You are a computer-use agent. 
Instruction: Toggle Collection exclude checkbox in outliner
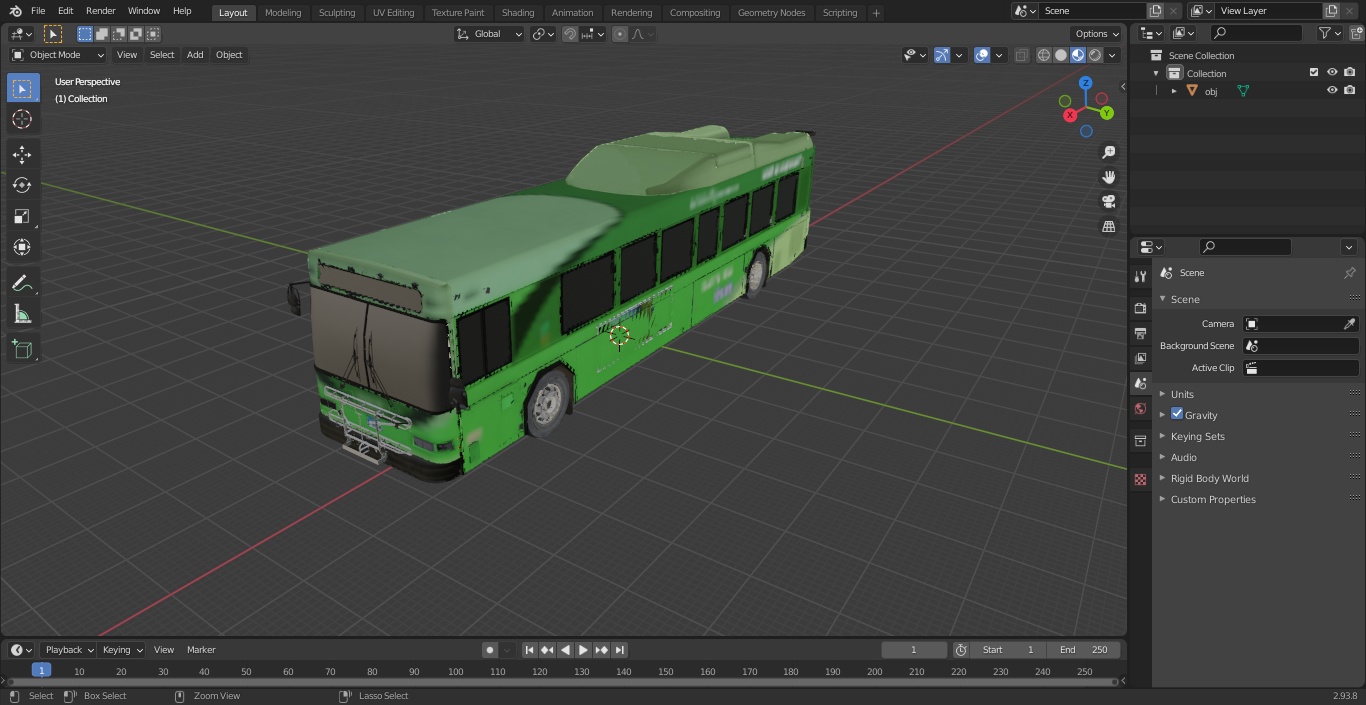click(x=1314, y=73)
